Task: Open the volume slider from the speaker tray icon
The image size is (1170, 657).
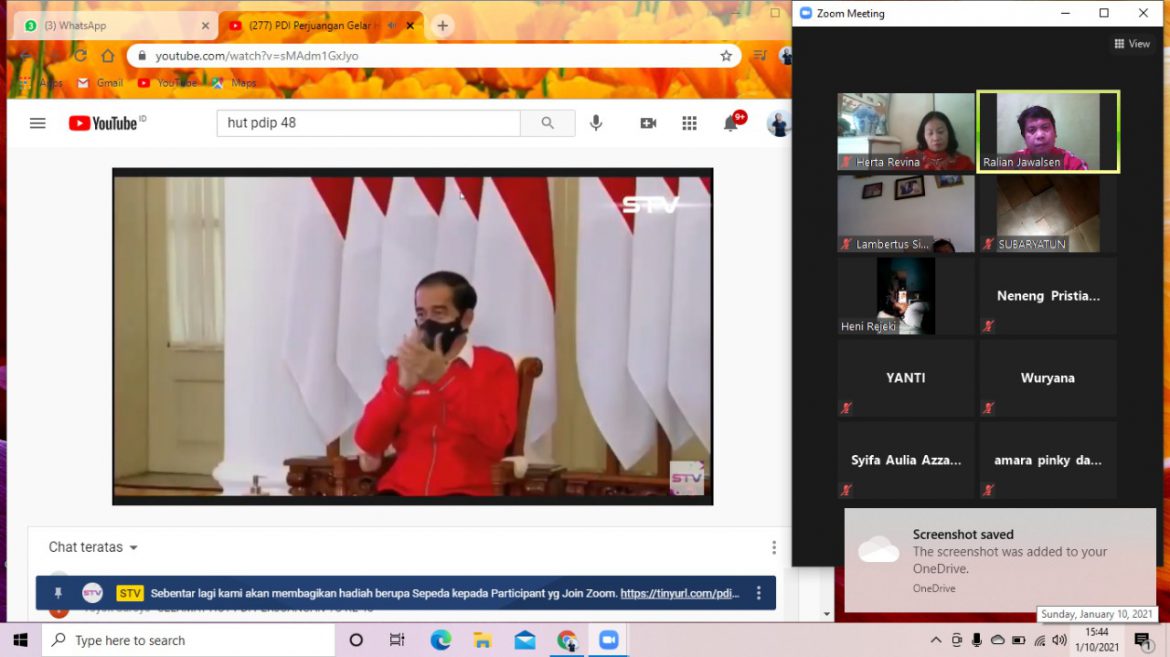Action: coord(1057,639)
